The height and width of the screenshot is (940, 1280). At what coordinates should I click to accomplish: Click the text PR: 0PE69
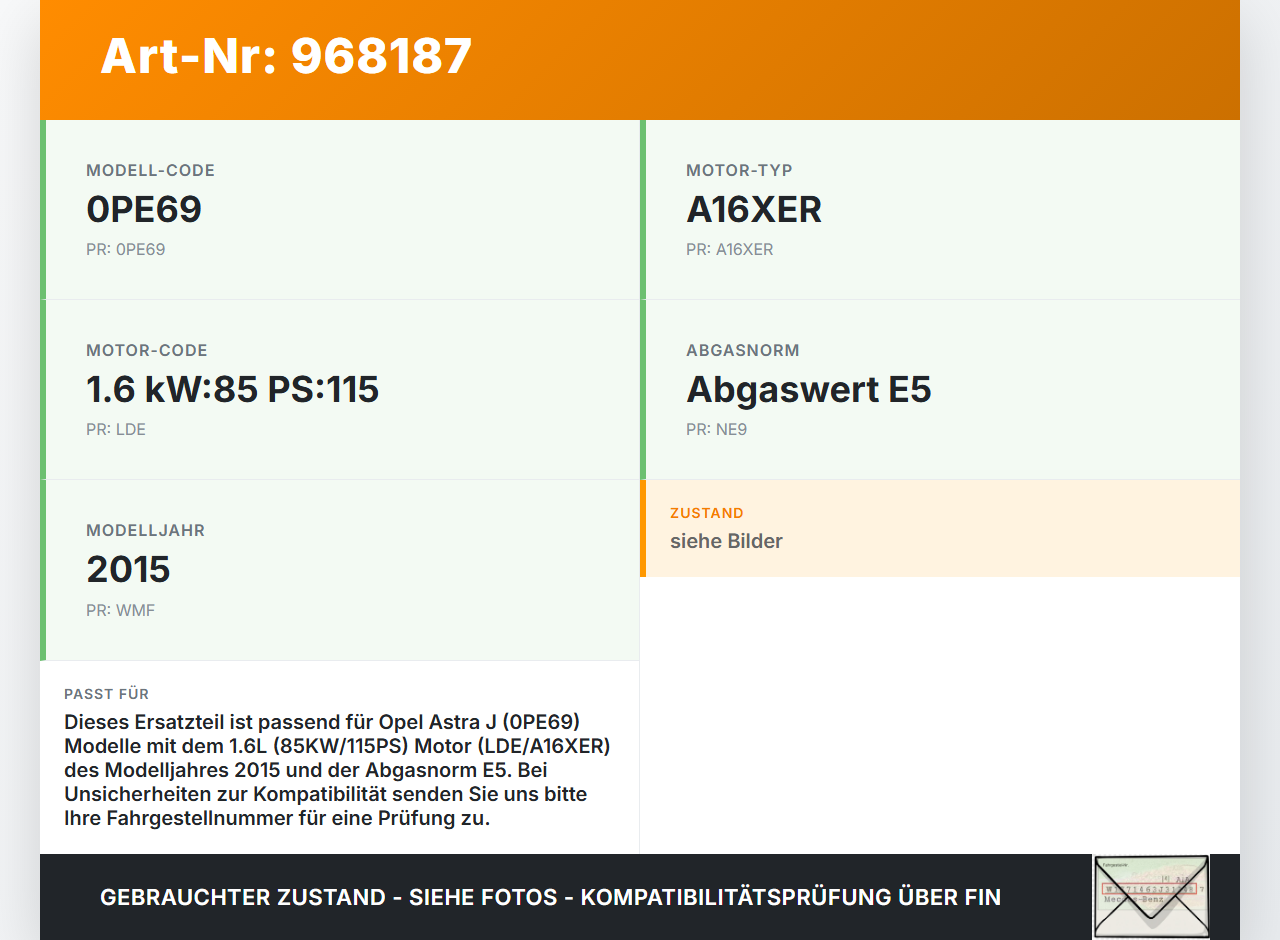coord(126,250)
